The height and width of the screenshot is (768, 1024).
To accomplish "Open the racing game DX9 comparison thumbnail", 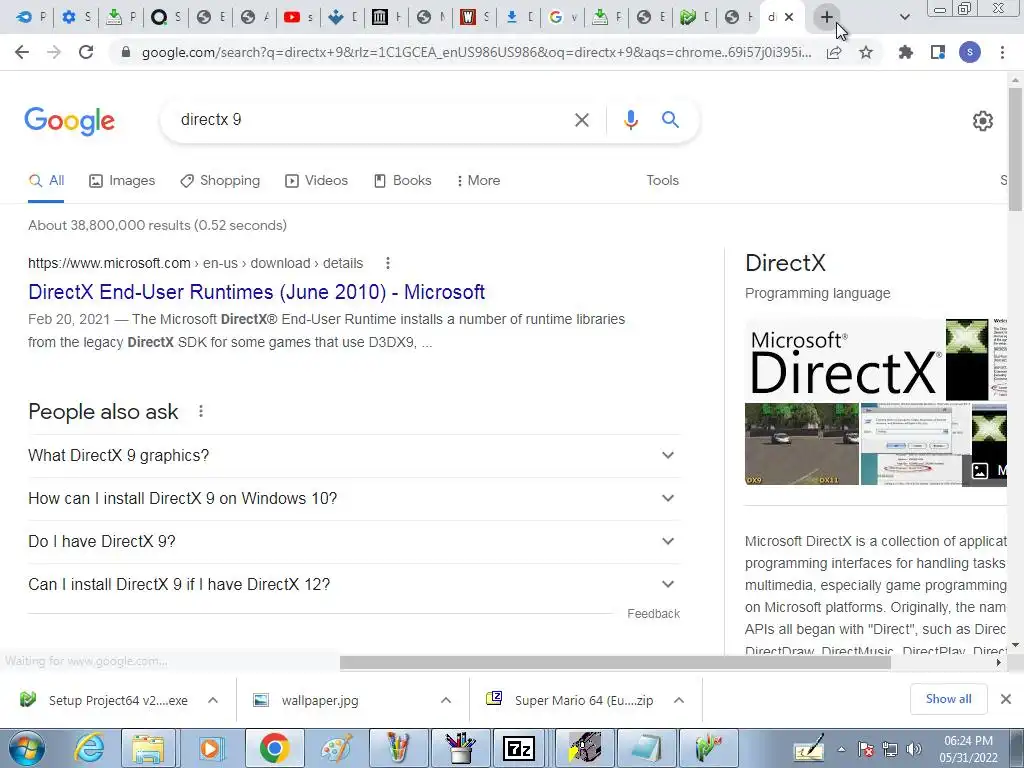I will (801, 444).
